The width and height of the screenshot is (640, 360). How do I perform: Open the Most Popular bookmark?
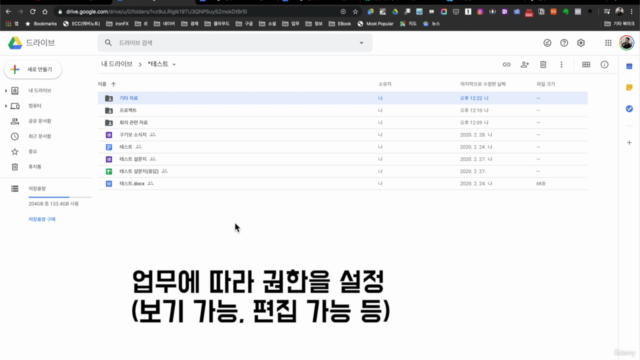376,24
